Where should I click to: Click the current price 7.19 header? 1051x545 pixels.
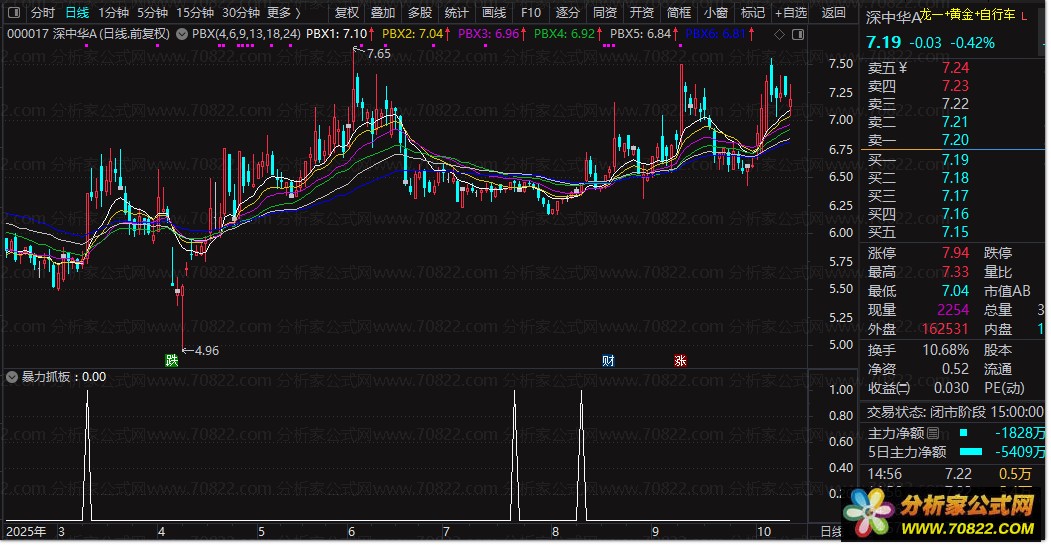(x=883, y=42)
